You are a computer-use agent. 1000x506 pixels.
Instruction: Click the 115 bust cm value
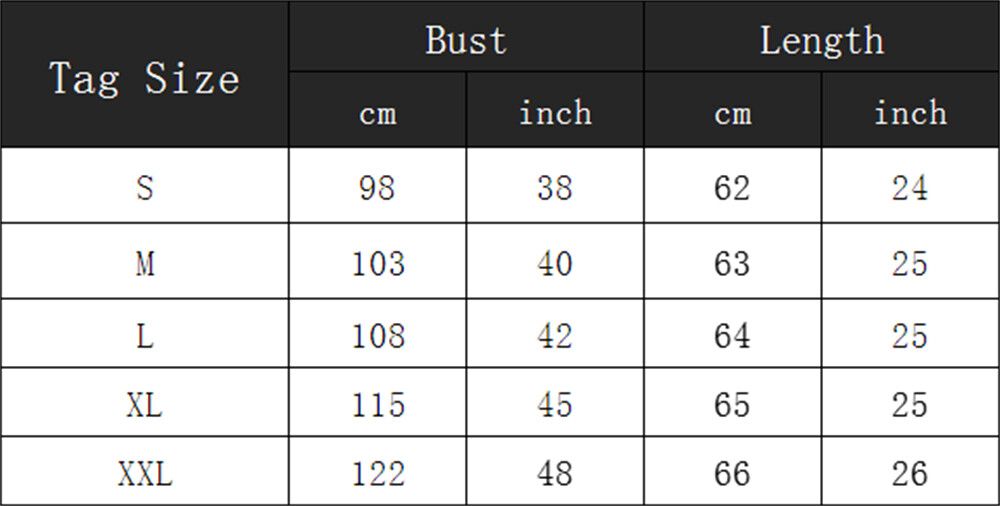click(378, 403)
